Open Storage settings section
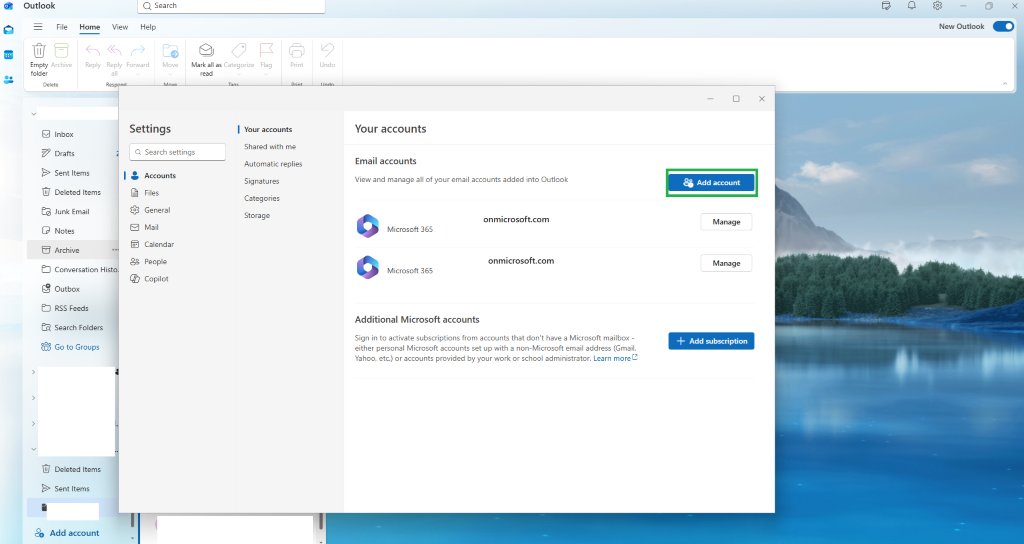The image size is (1024, 544). click(257, 216)
